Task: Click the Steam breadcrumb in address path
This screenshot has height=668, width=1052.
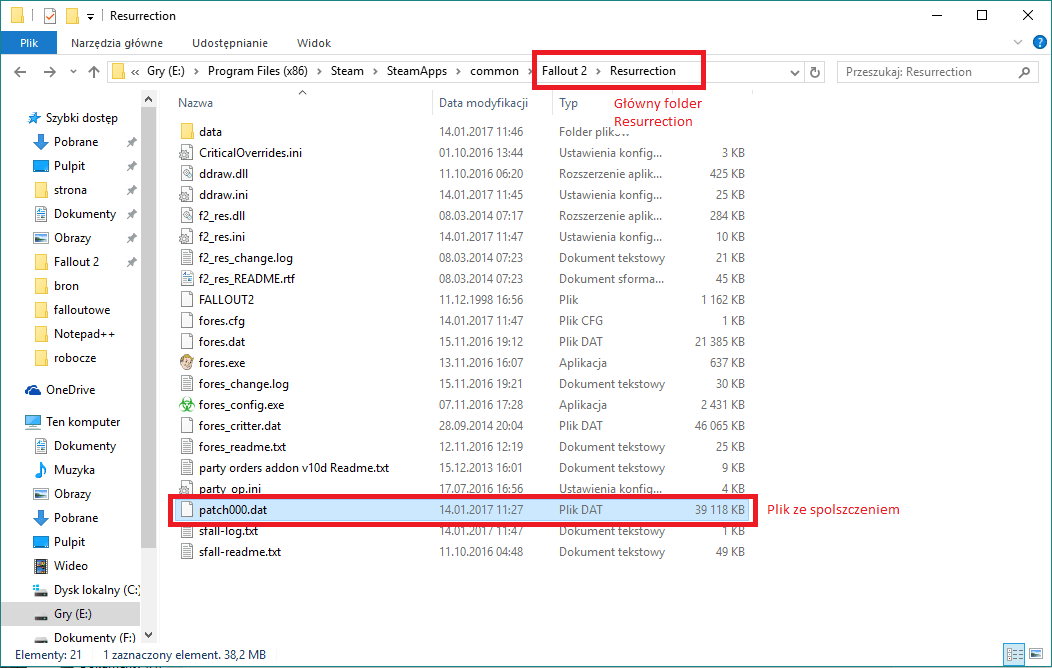Action: click(348, 71)
